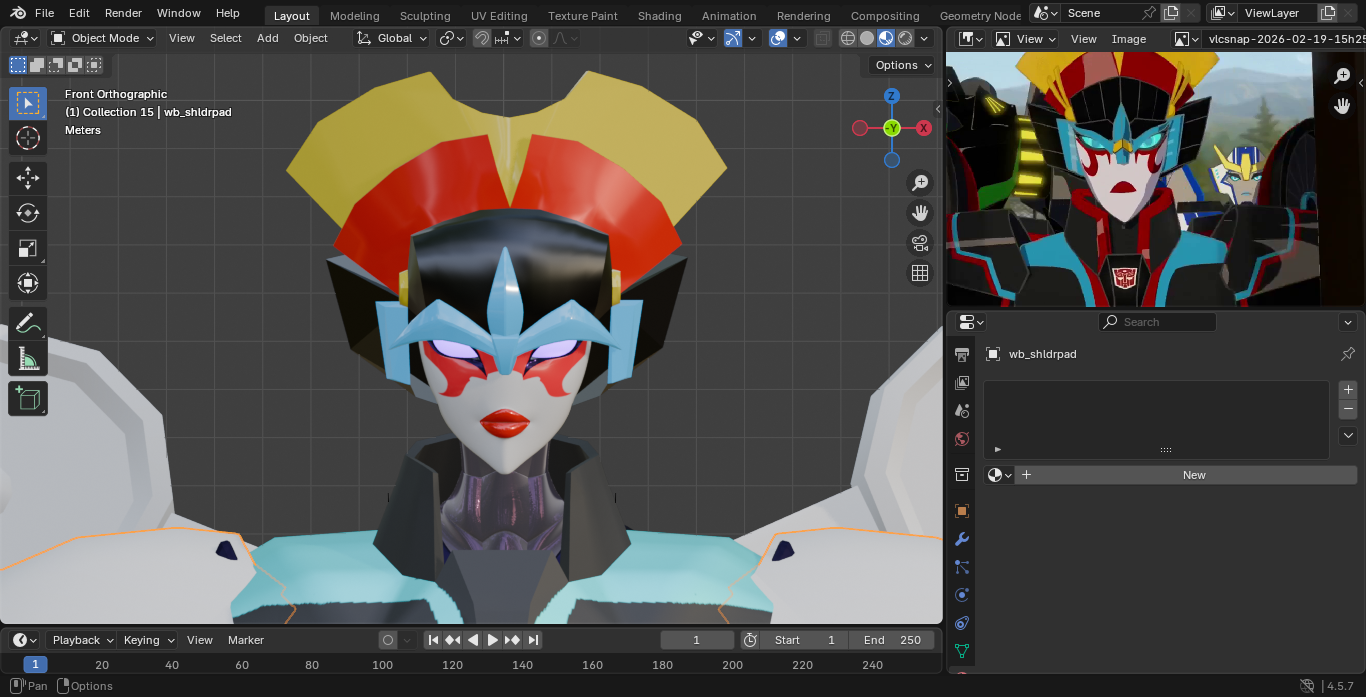
Task: Click the viewport zoom magnifier icon
Action: coord(920,182)
